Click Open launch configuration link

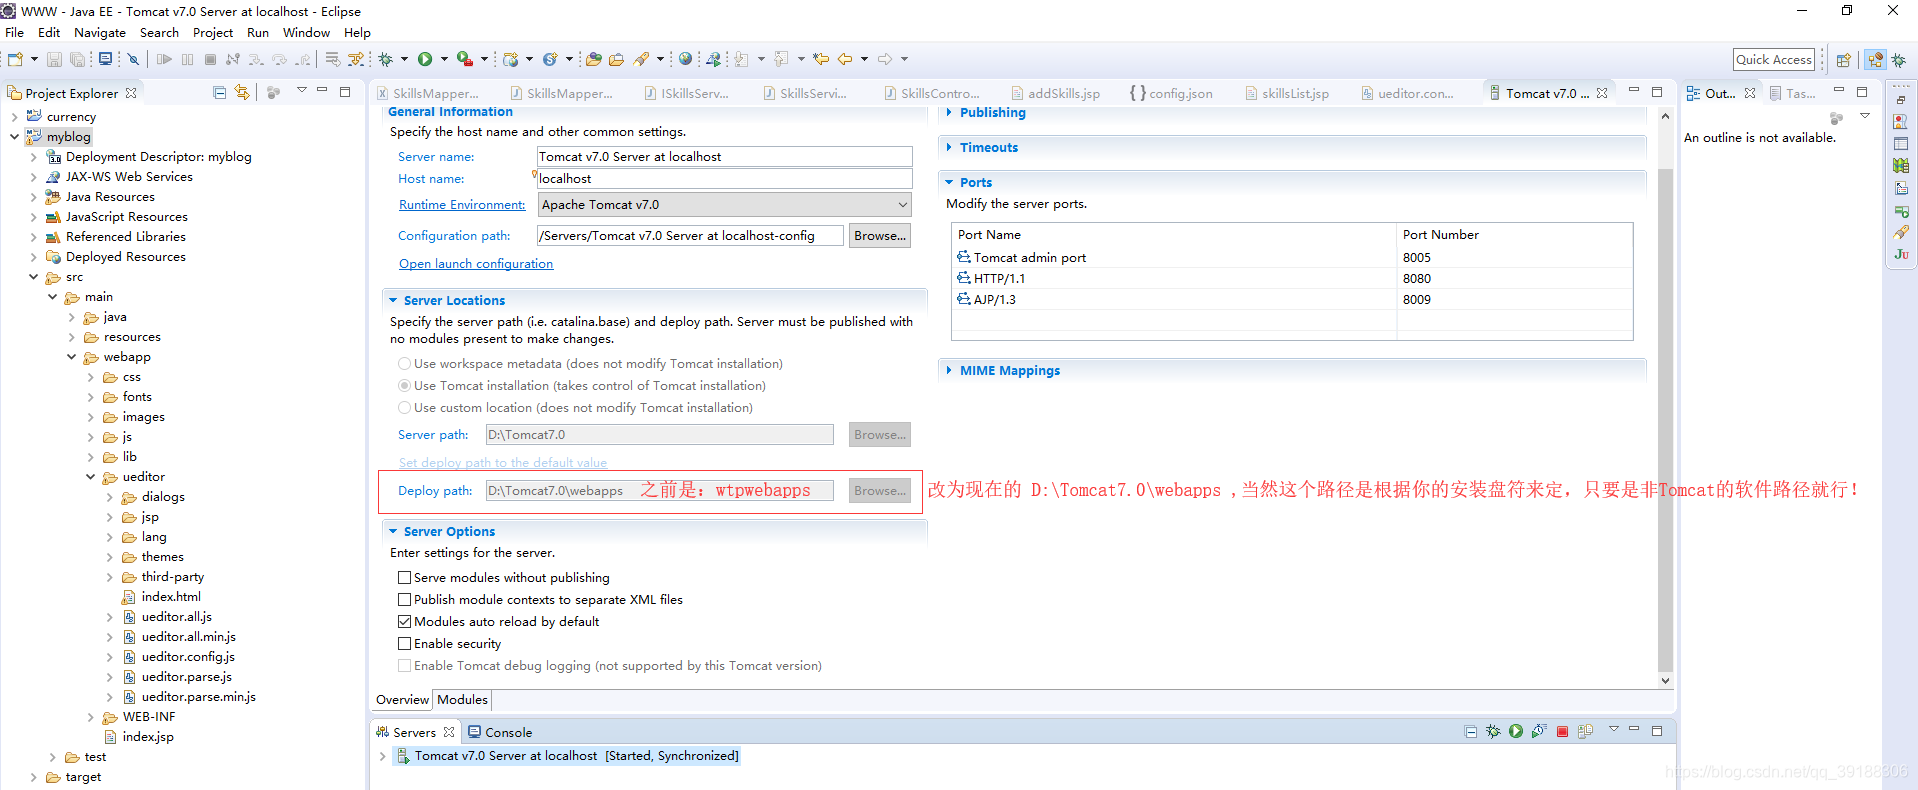coord(476,264)
